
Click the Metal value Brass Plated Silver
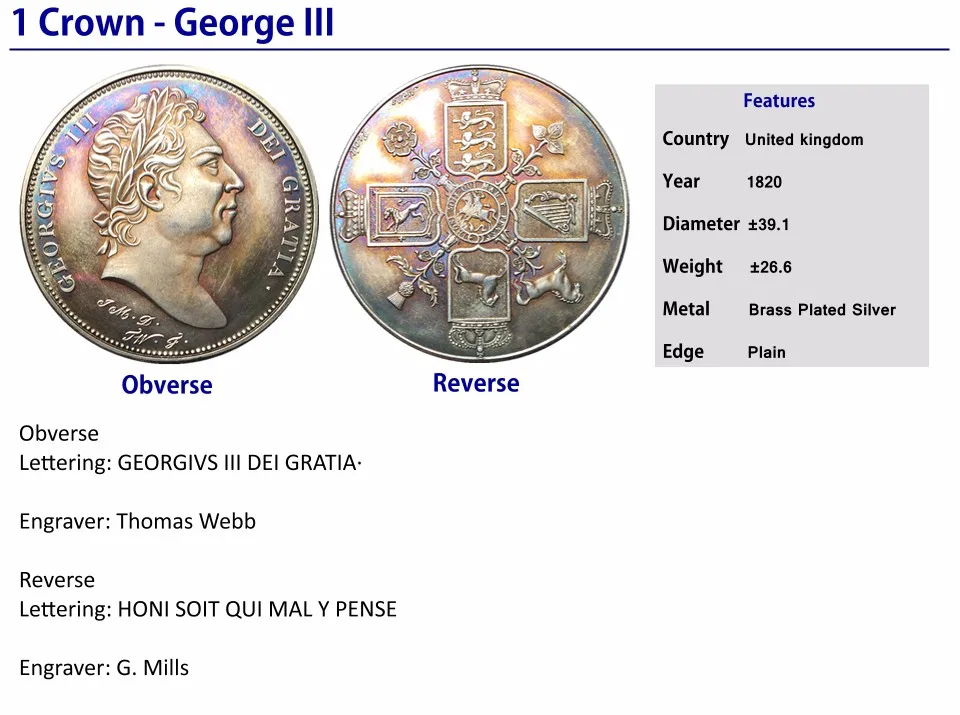(822, 310)
